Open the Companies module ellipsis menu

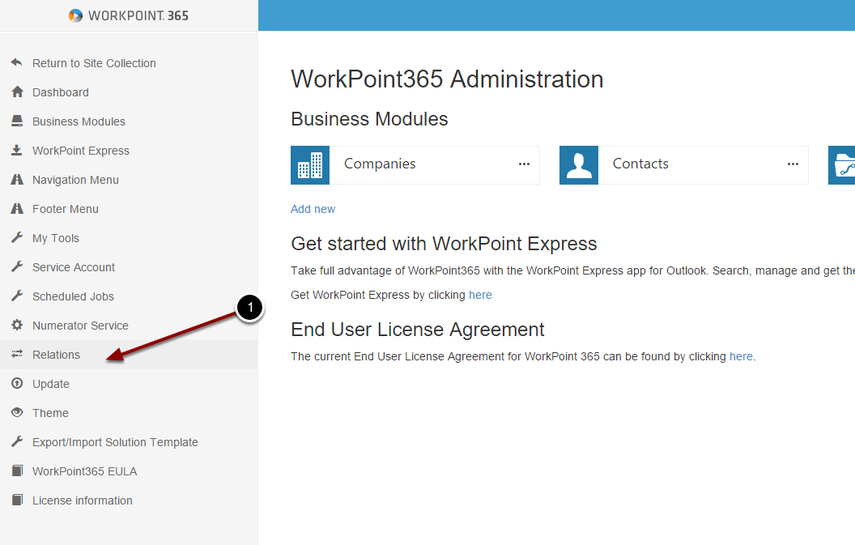tap(524, 164)
